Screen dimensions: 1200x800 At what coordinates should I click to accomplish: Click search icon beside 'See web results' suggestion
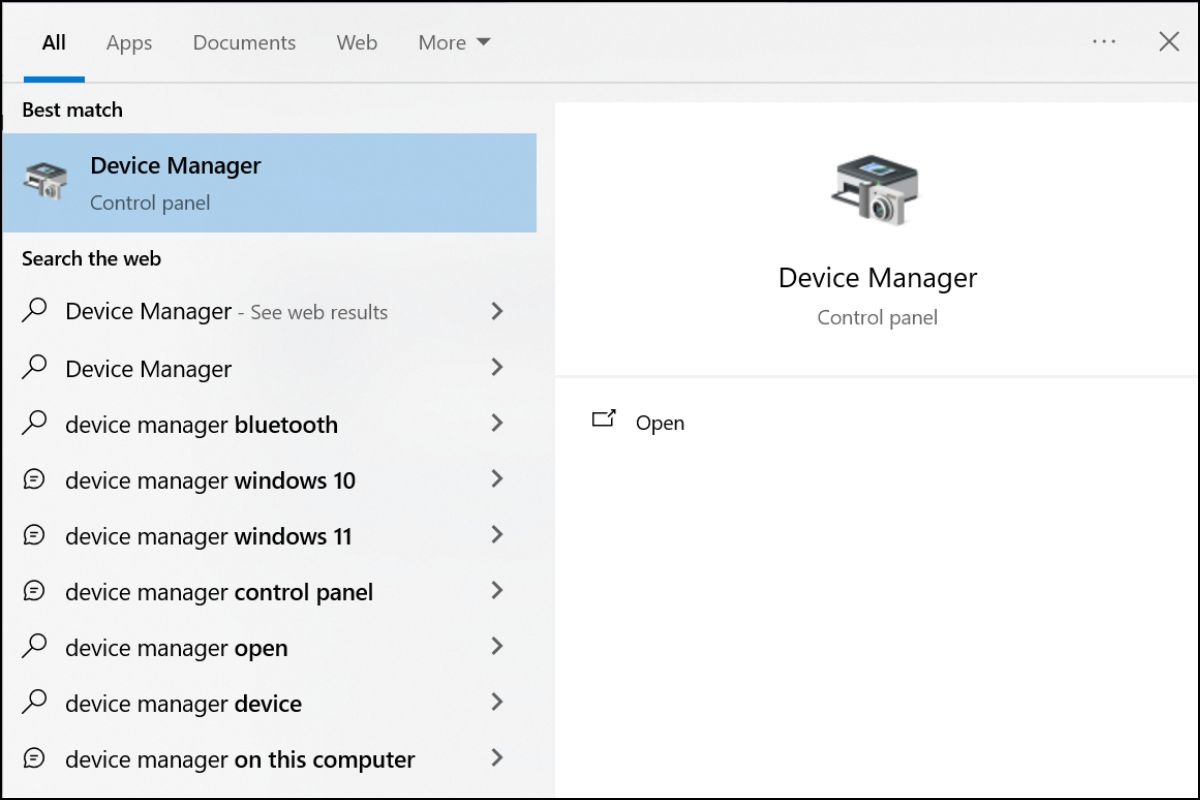click(34, 311)
